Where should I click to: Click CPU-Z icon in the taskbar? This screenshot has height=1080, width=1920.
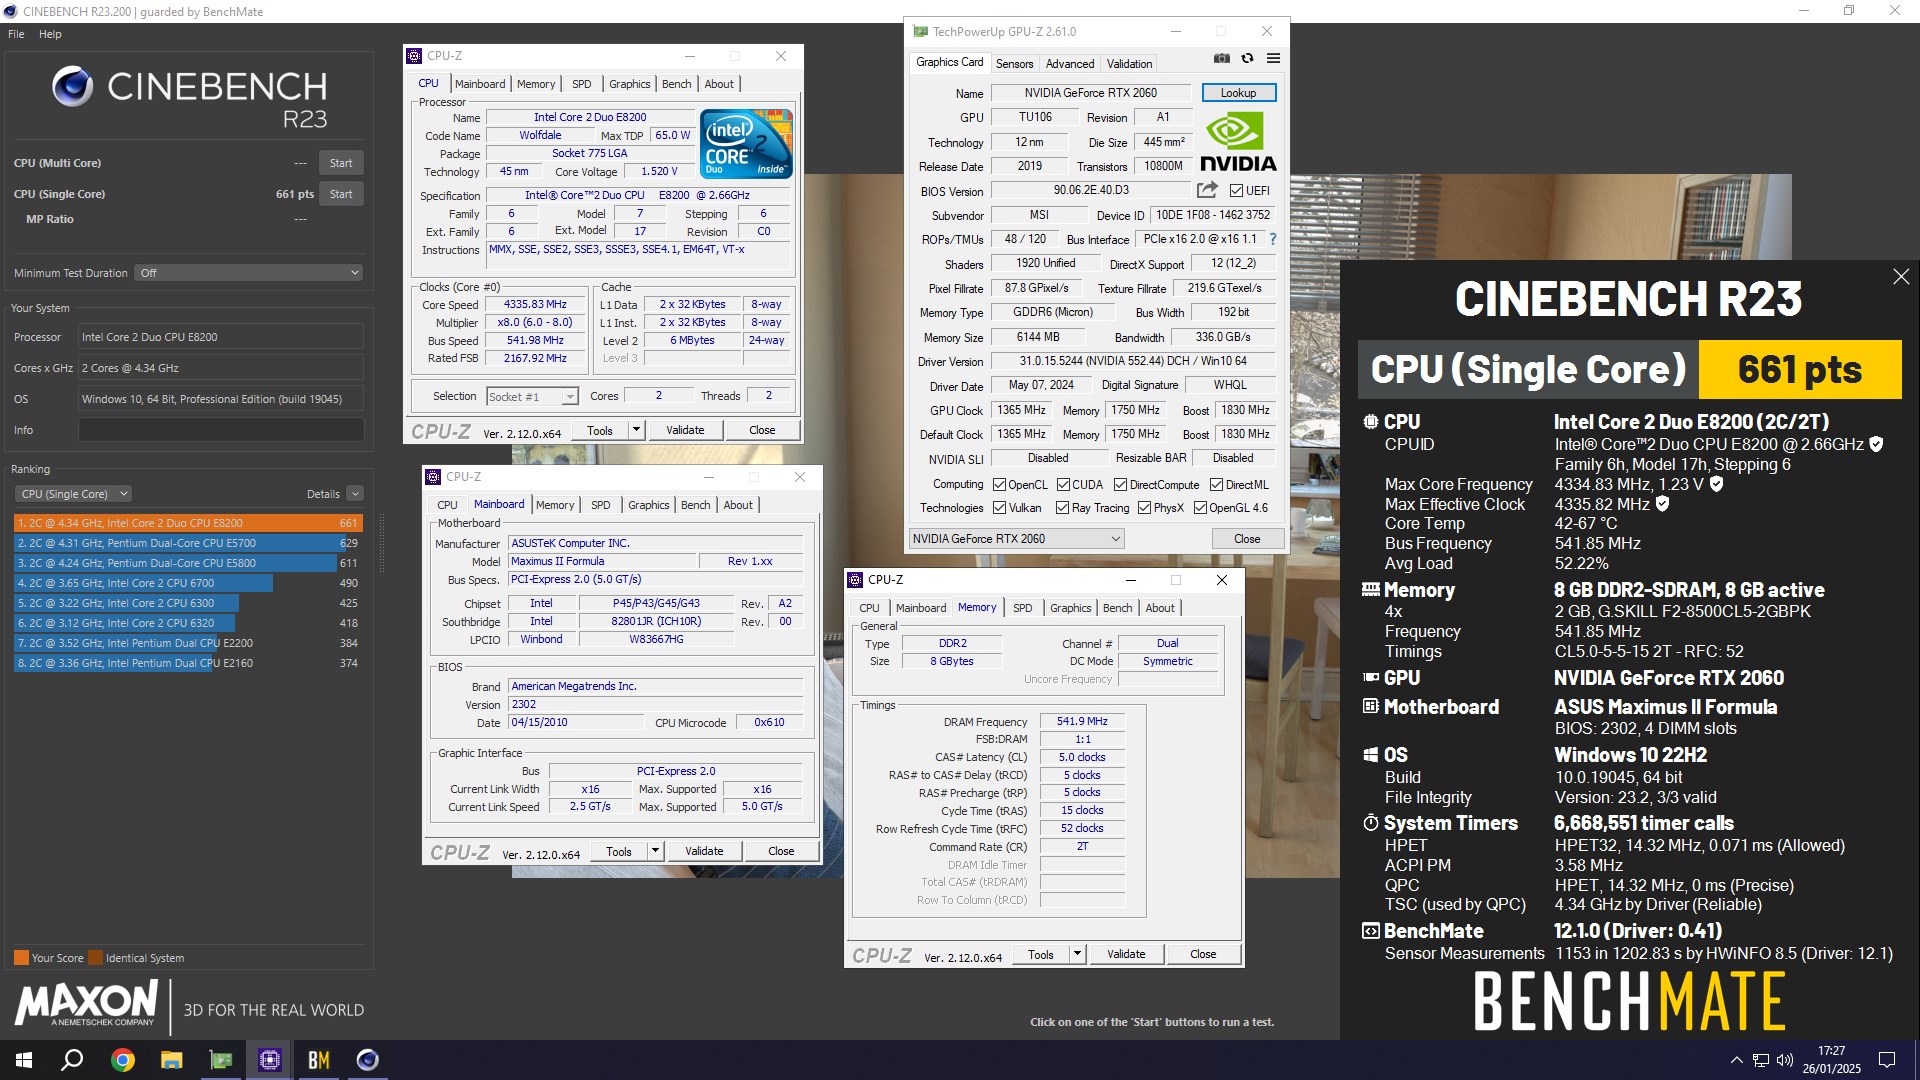click(x=269, y=1060)
